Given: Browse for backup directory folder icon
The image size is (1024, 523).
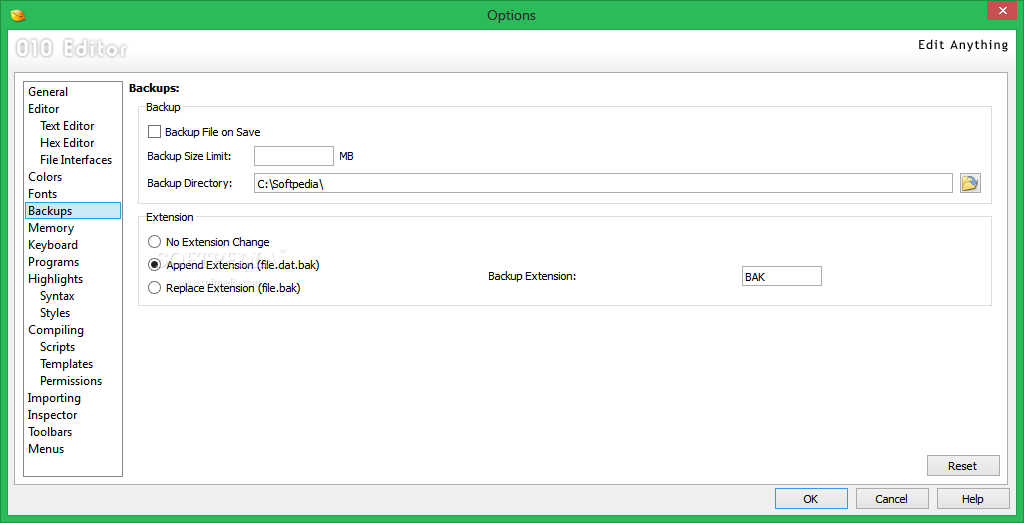Looking at the screenshot, I should (970, 183).
